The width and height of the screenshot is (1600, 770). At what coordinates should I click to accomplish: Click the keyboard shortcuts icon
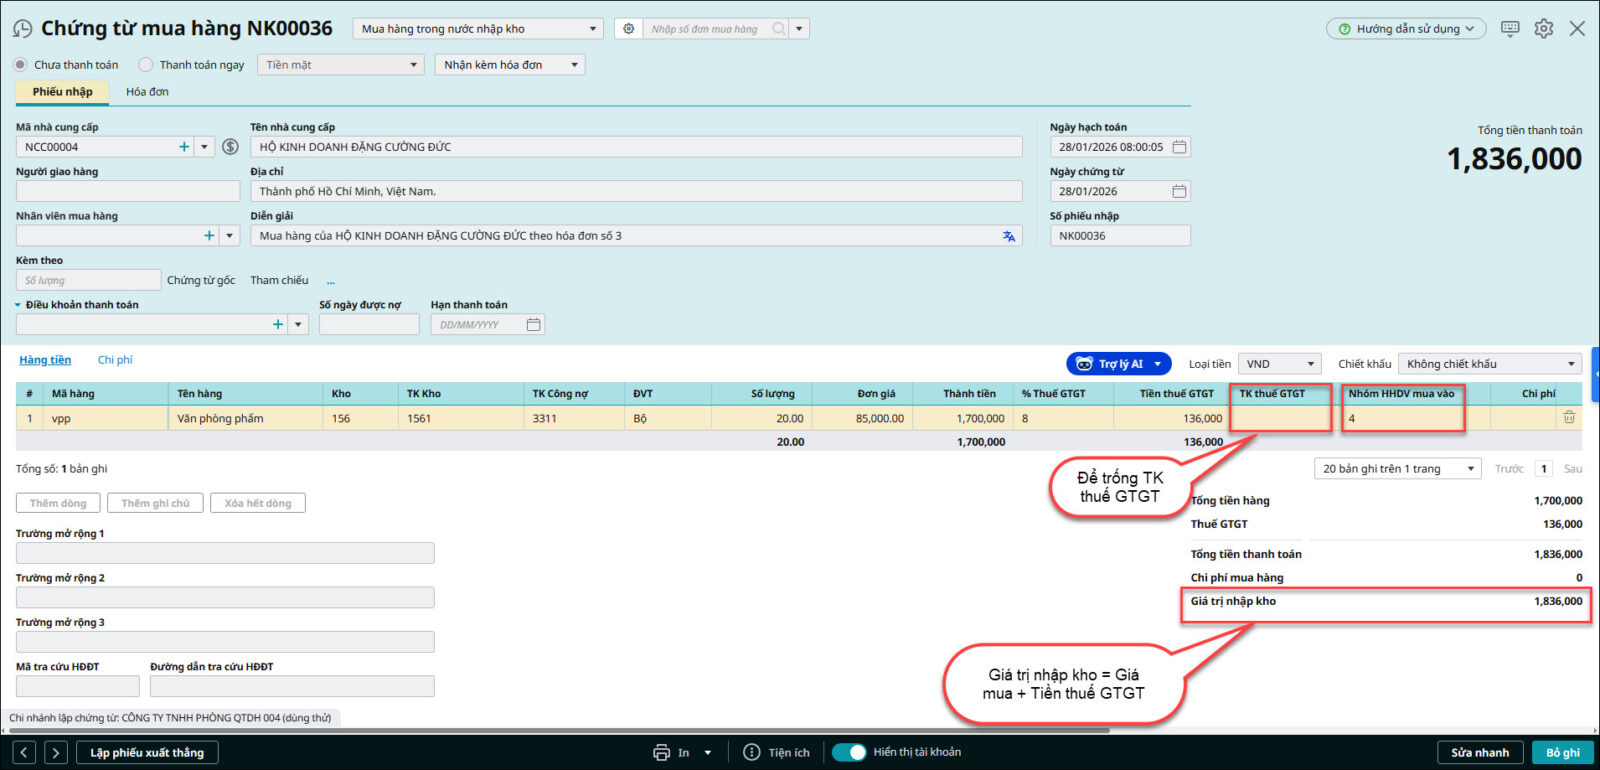(x=1510, y=29)
